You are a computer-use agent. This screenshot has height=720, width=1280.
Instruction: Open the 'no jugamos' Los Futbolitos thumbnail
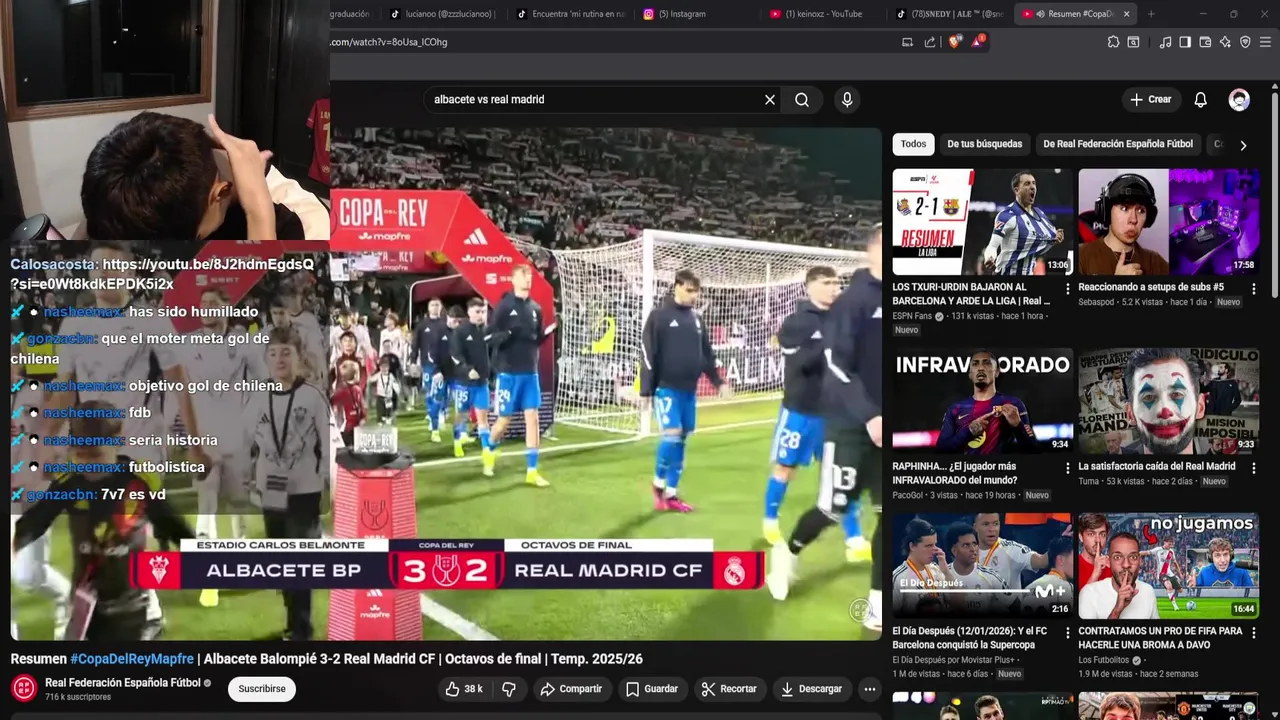(1168, 566)
